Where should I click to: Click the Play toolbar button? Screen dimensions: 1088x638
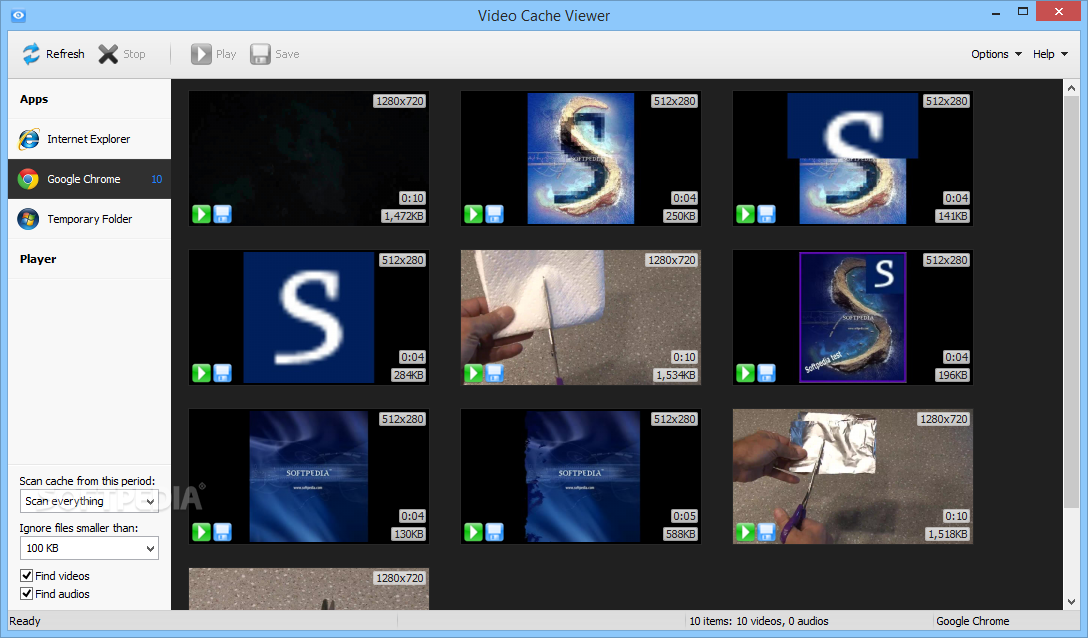[x=214, y=54]
